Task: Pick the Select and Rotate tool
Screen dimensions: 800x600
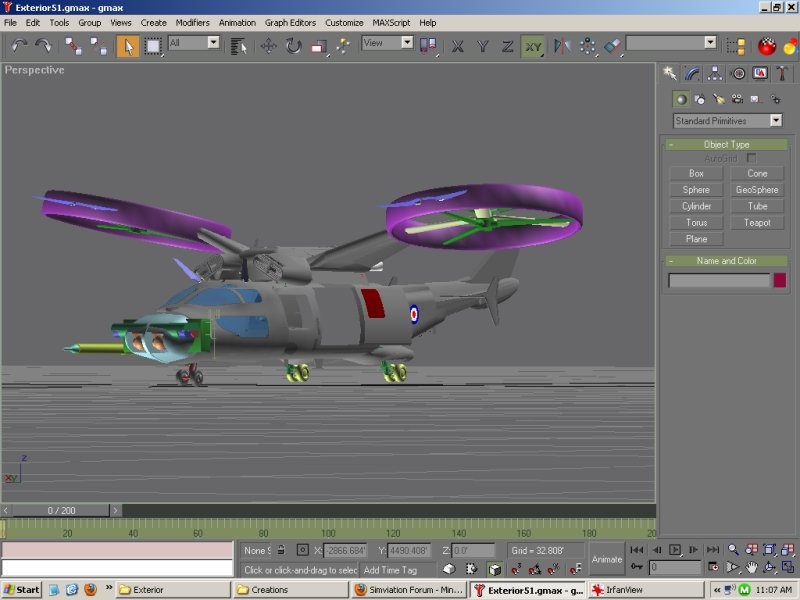Action: click(x=293, y=45)
